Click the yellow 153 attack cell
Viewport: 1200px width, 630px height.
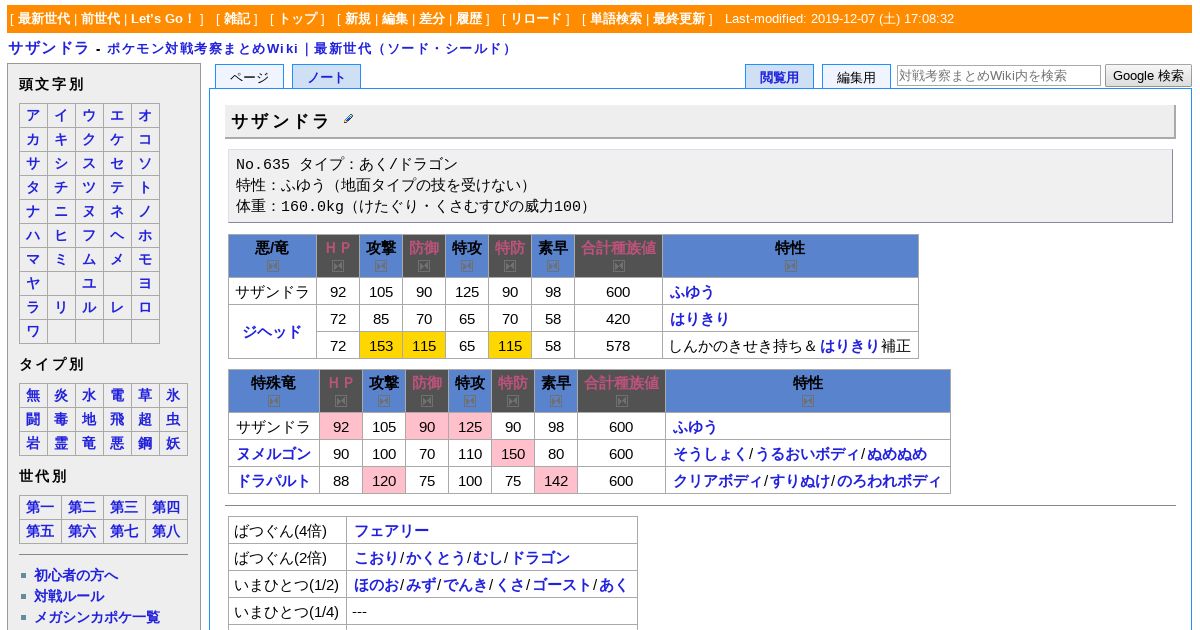[x=381, y=345]
